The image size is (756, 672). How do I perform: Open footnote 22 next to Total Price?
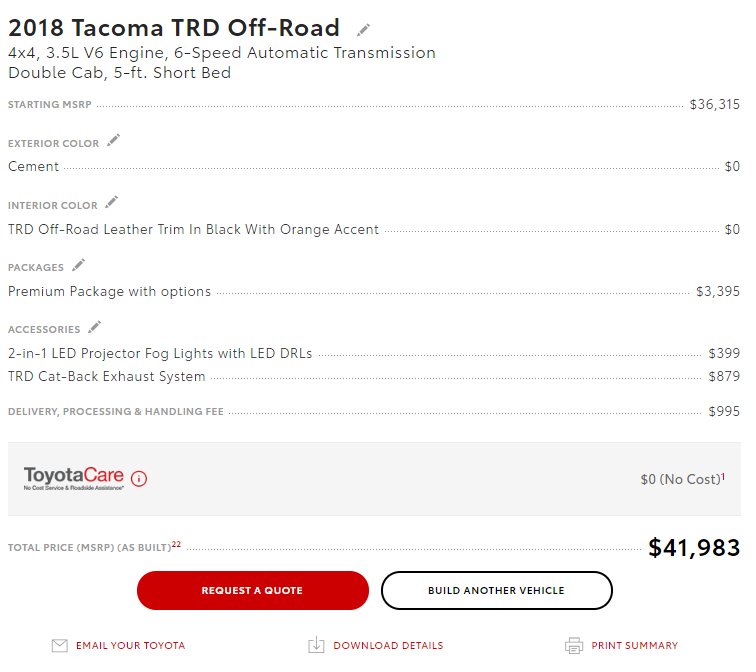click(176, 544)
